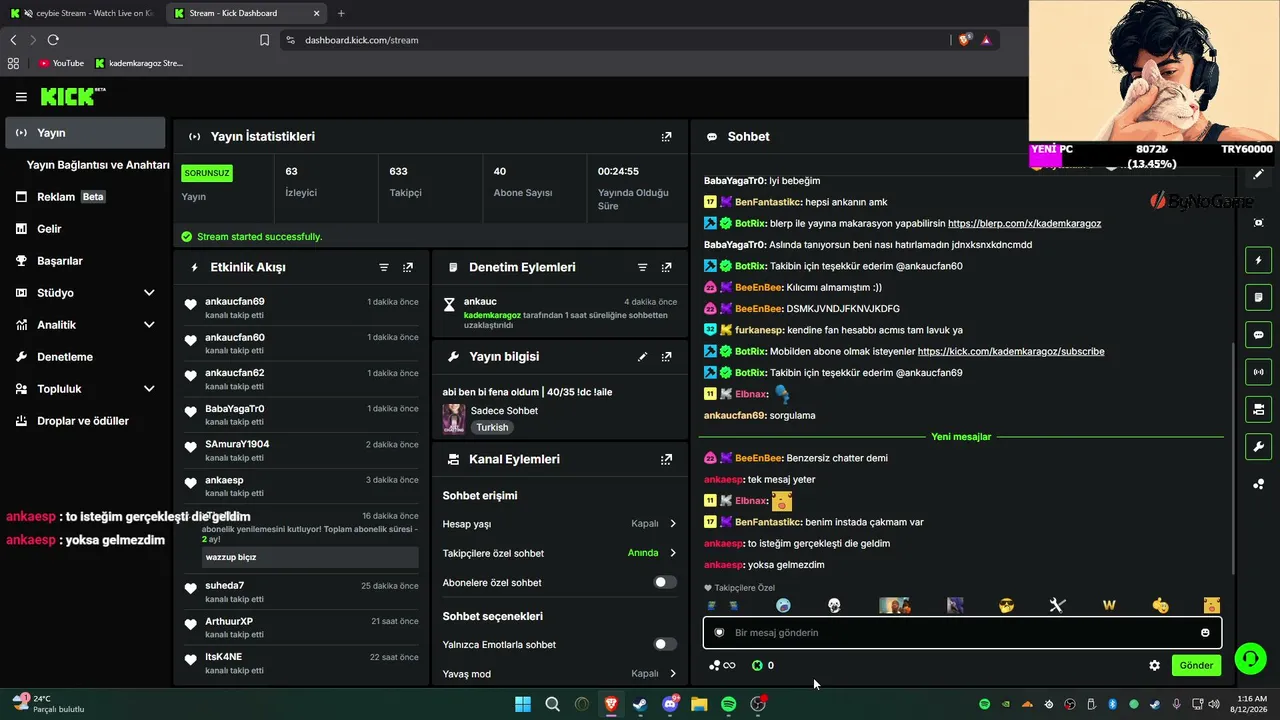Screen dimensions: 1280x720
Task: Select BabaYagaTr0 follow entry in activity feed
Action: 302,415
